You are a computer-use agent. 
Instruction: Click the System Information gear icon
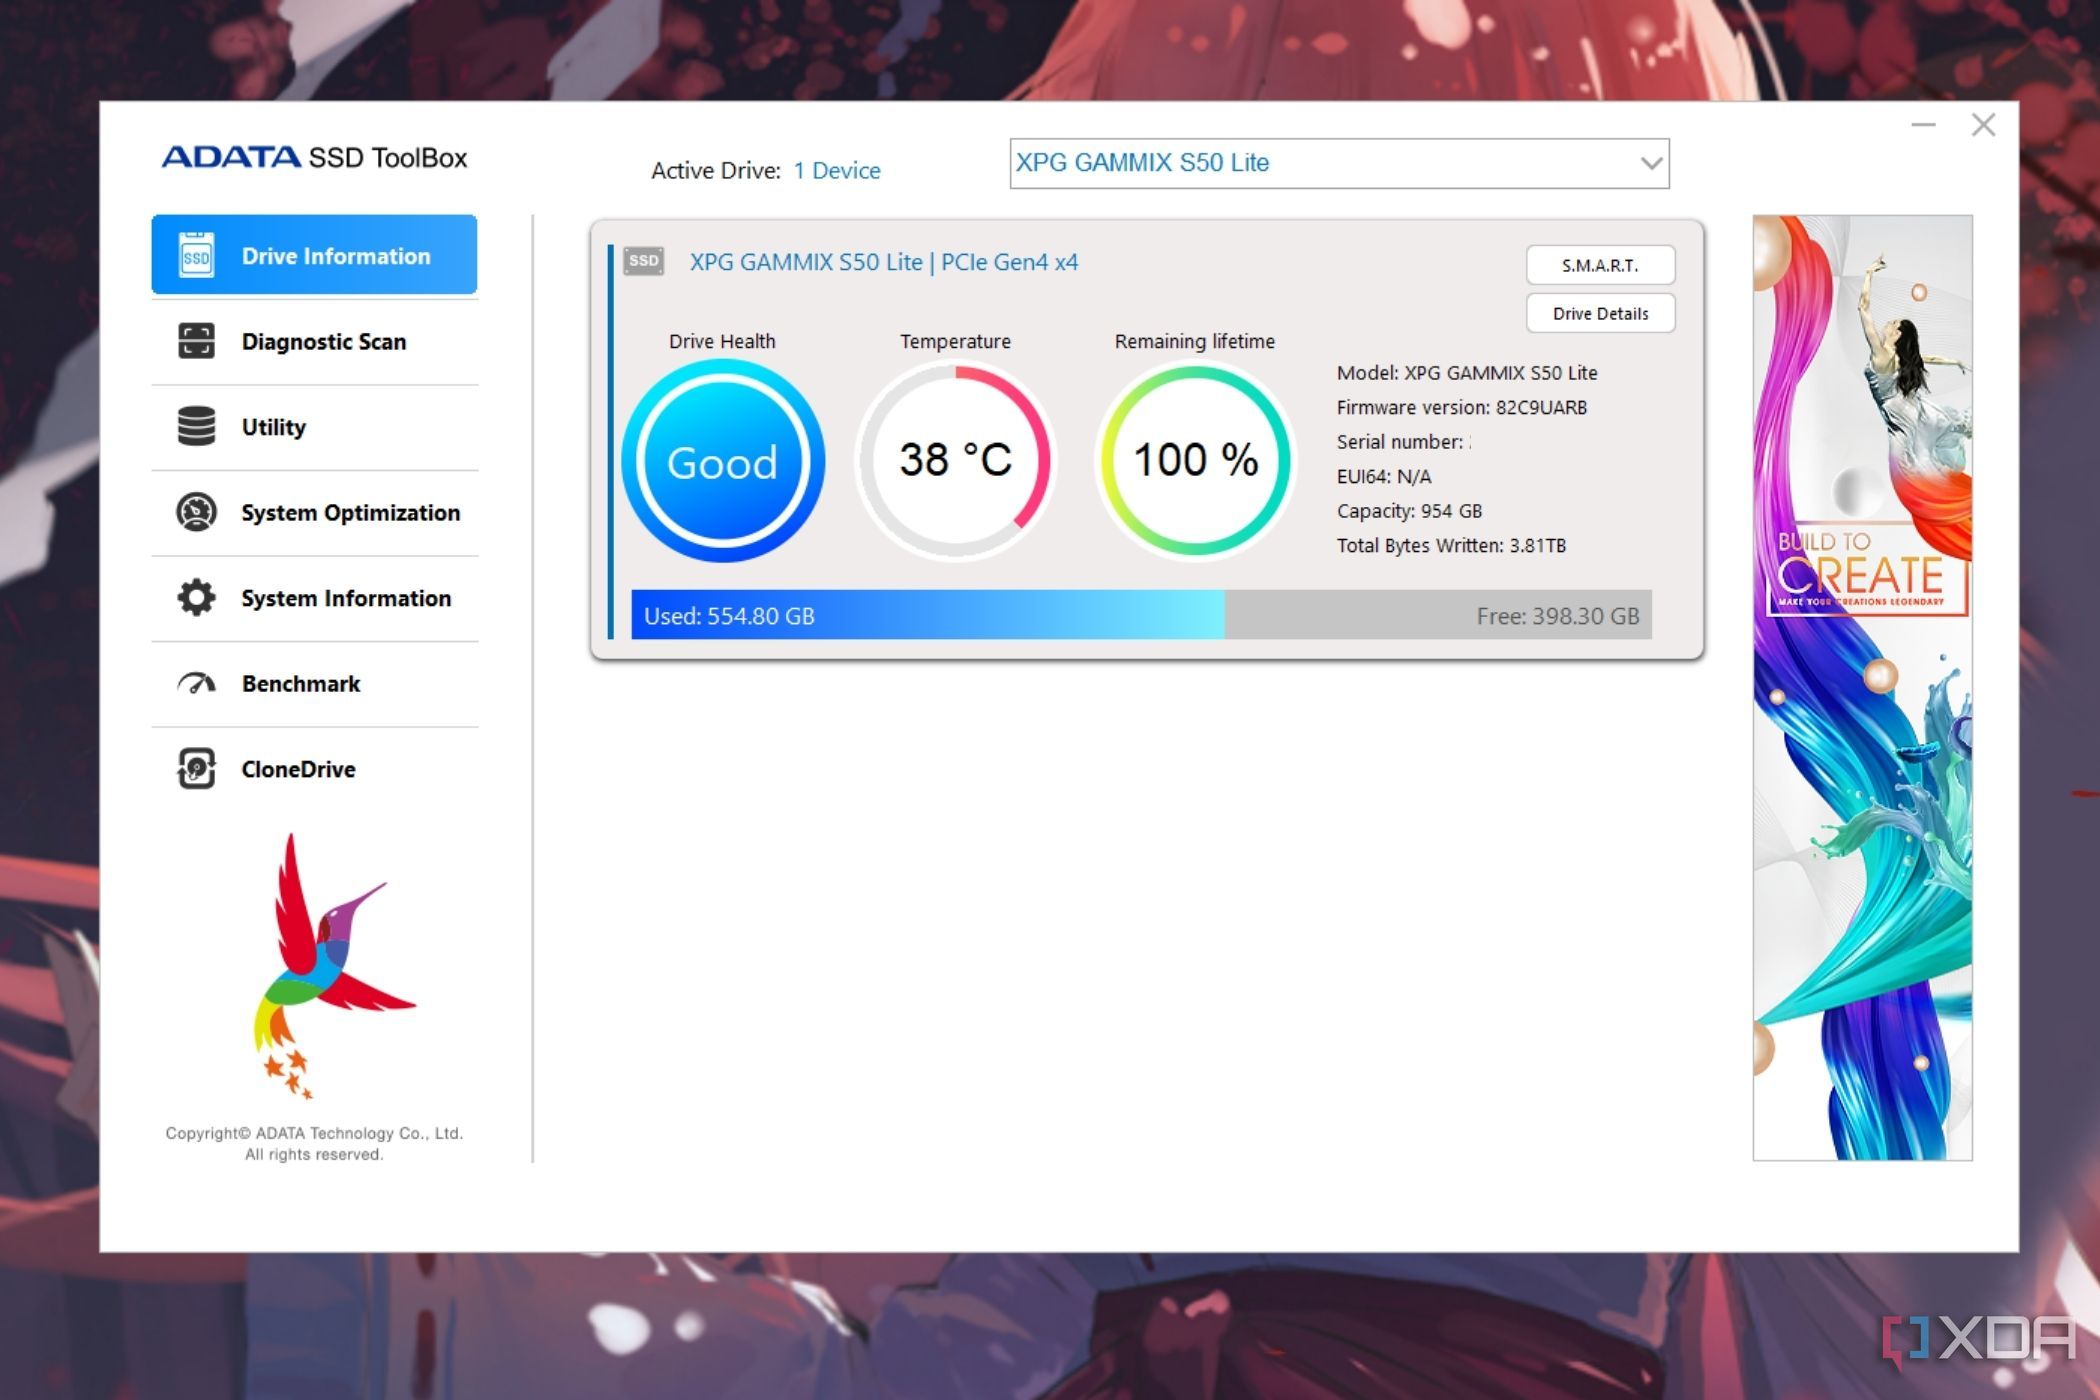pyautogui.click(x=196, y=598)
